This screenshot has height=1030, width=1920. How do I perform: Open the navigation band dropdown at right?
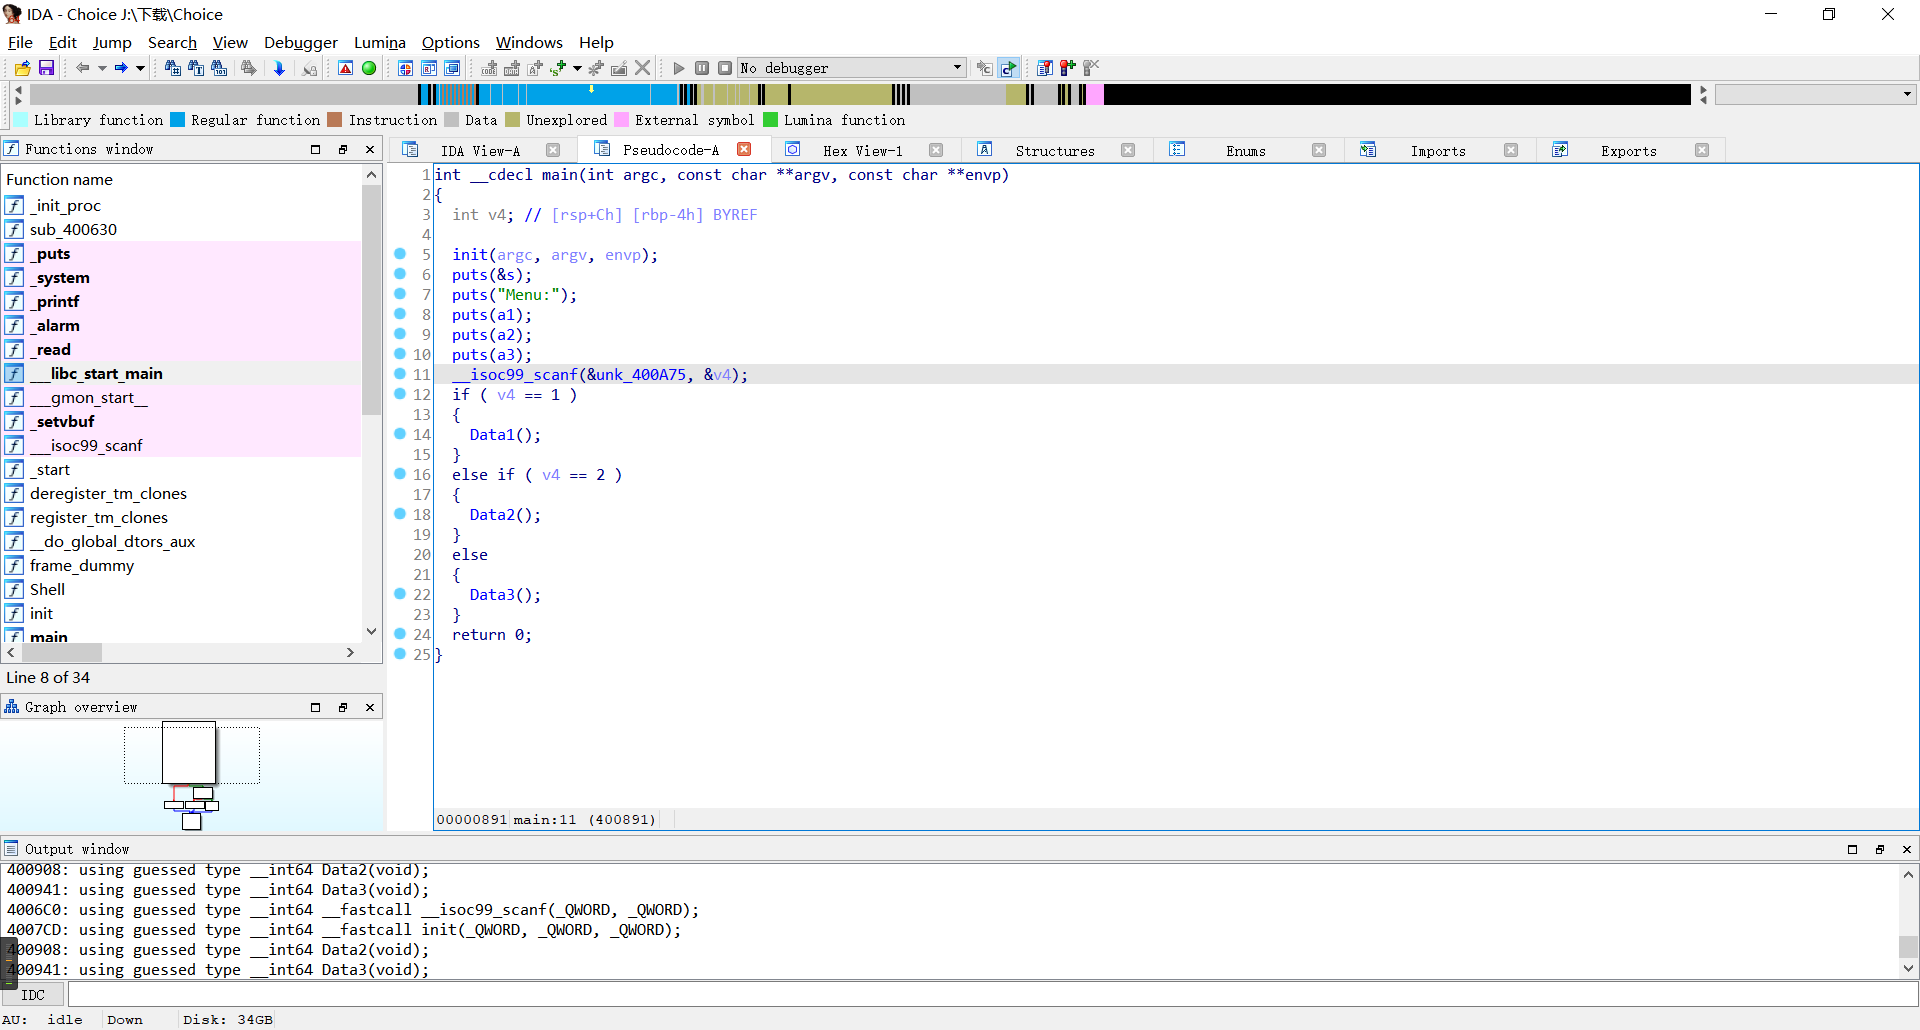click(x=1906, y=94)
